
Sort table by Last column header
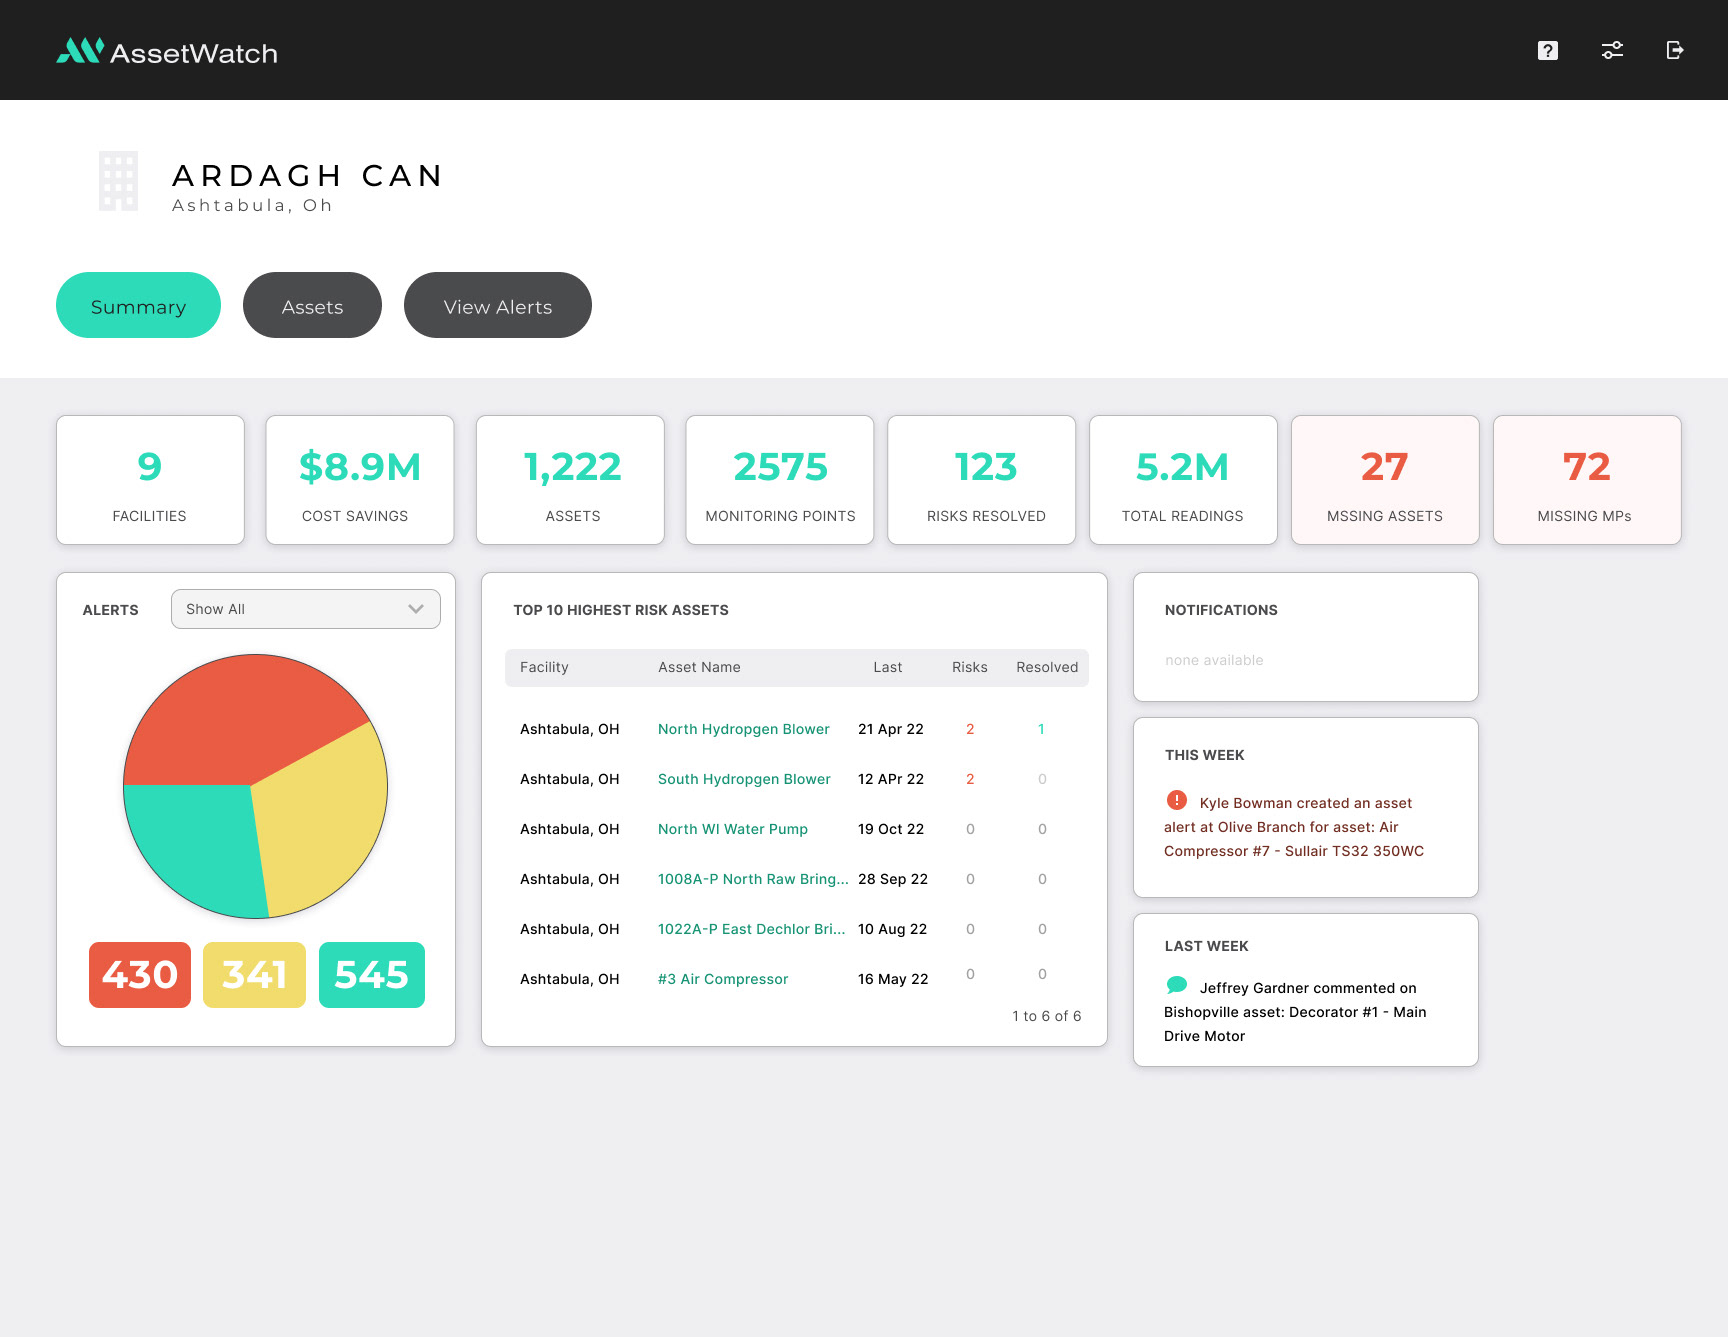(888, 667)
